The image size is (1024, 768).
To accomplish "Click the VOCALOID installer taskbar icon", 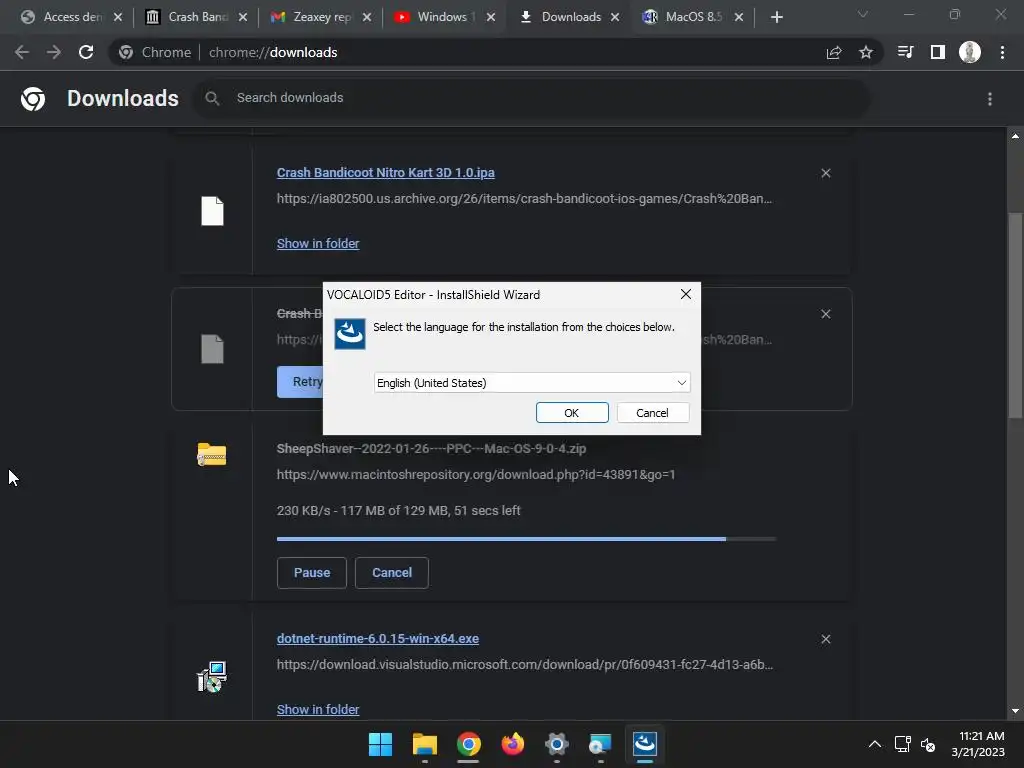I will (645, 744).
